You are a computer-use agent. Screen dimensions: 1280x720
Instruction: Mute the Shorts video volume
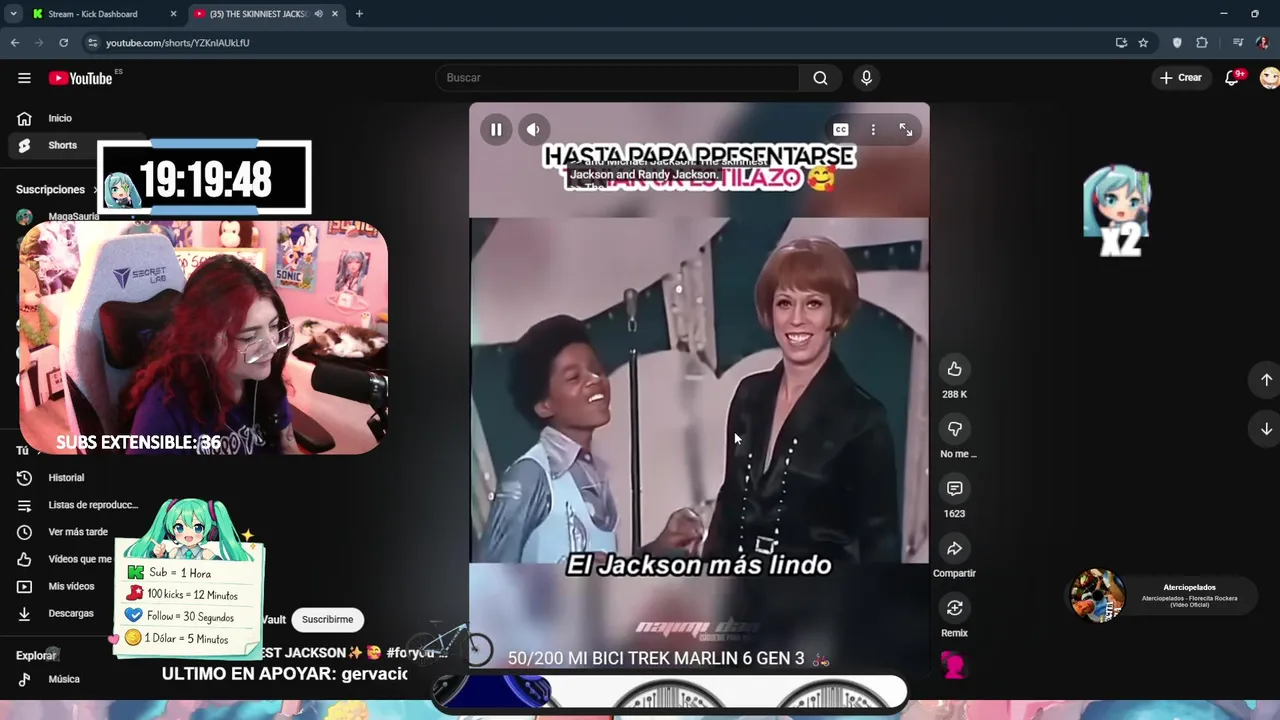[x=533, y=129]
